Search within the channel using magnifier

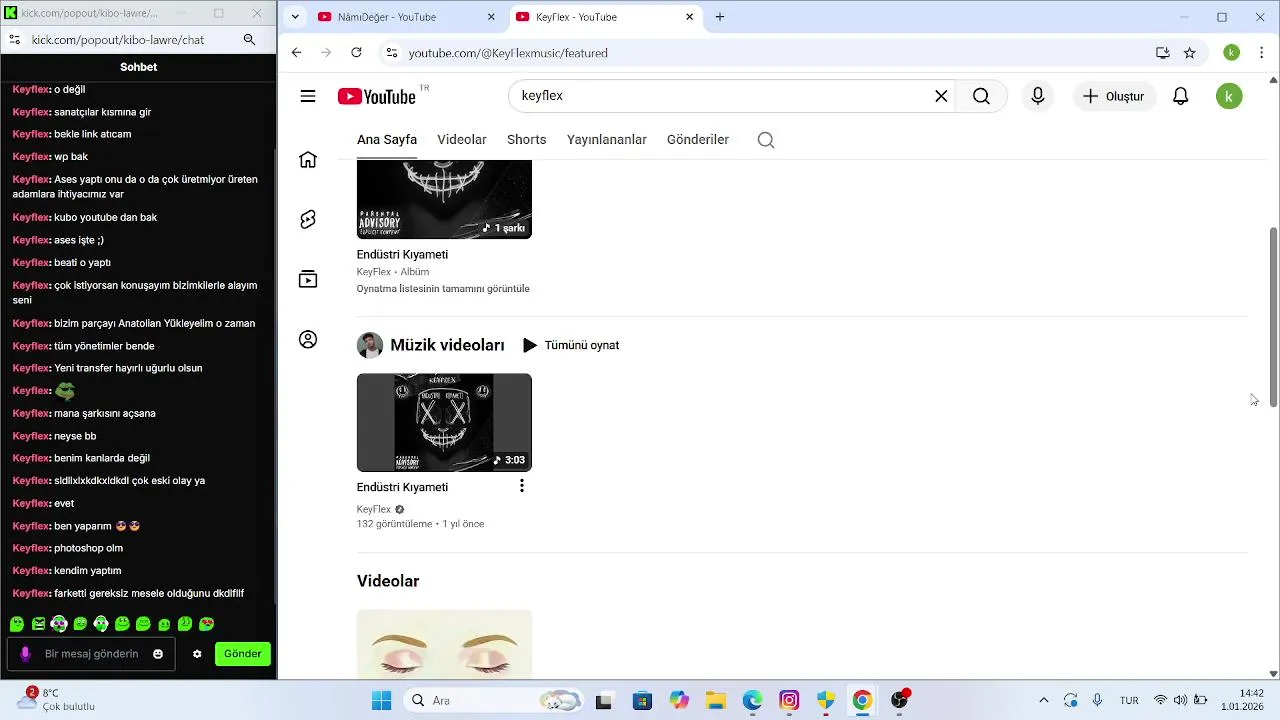(x=766, y=140)
